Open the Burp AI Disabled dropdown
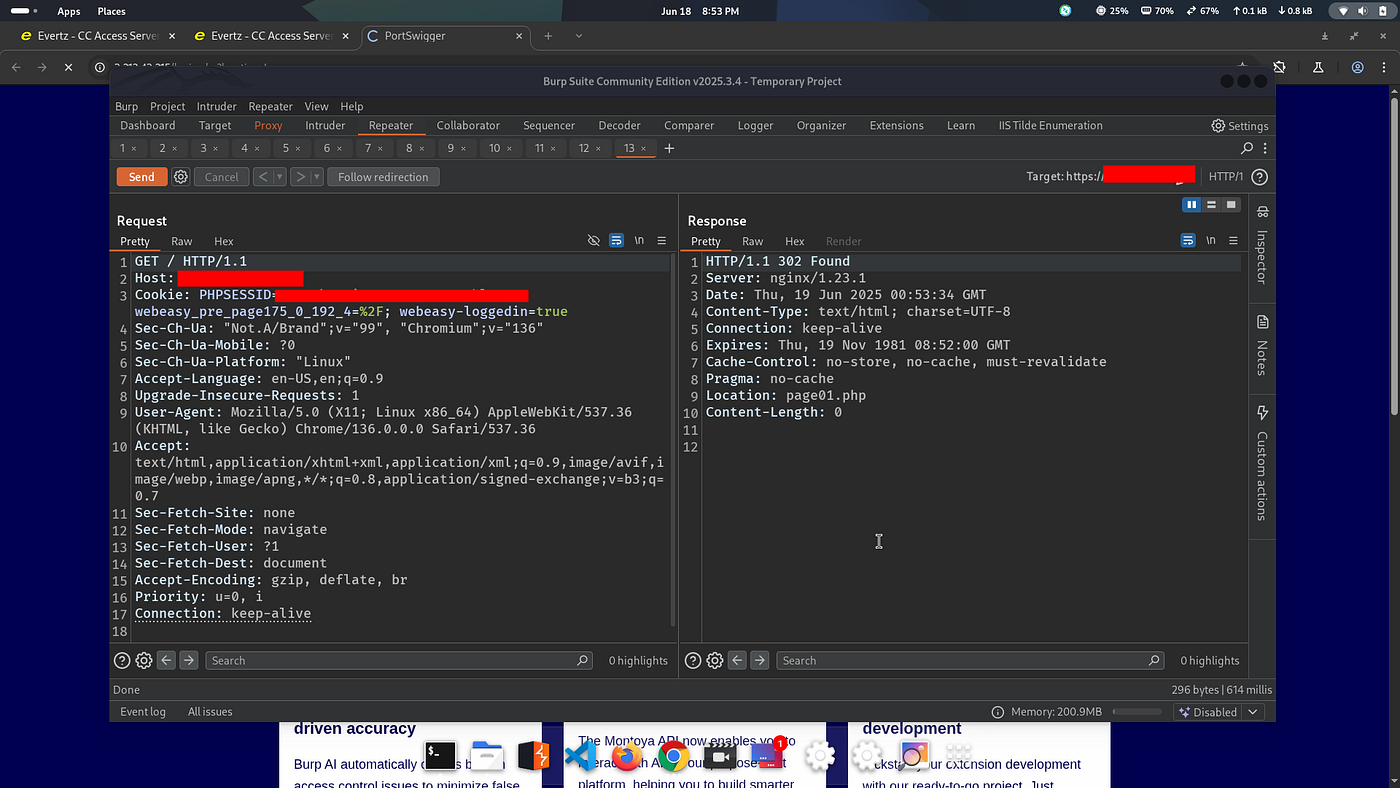This screenshot has width=1400, height=788. [x=1220, y=712]
